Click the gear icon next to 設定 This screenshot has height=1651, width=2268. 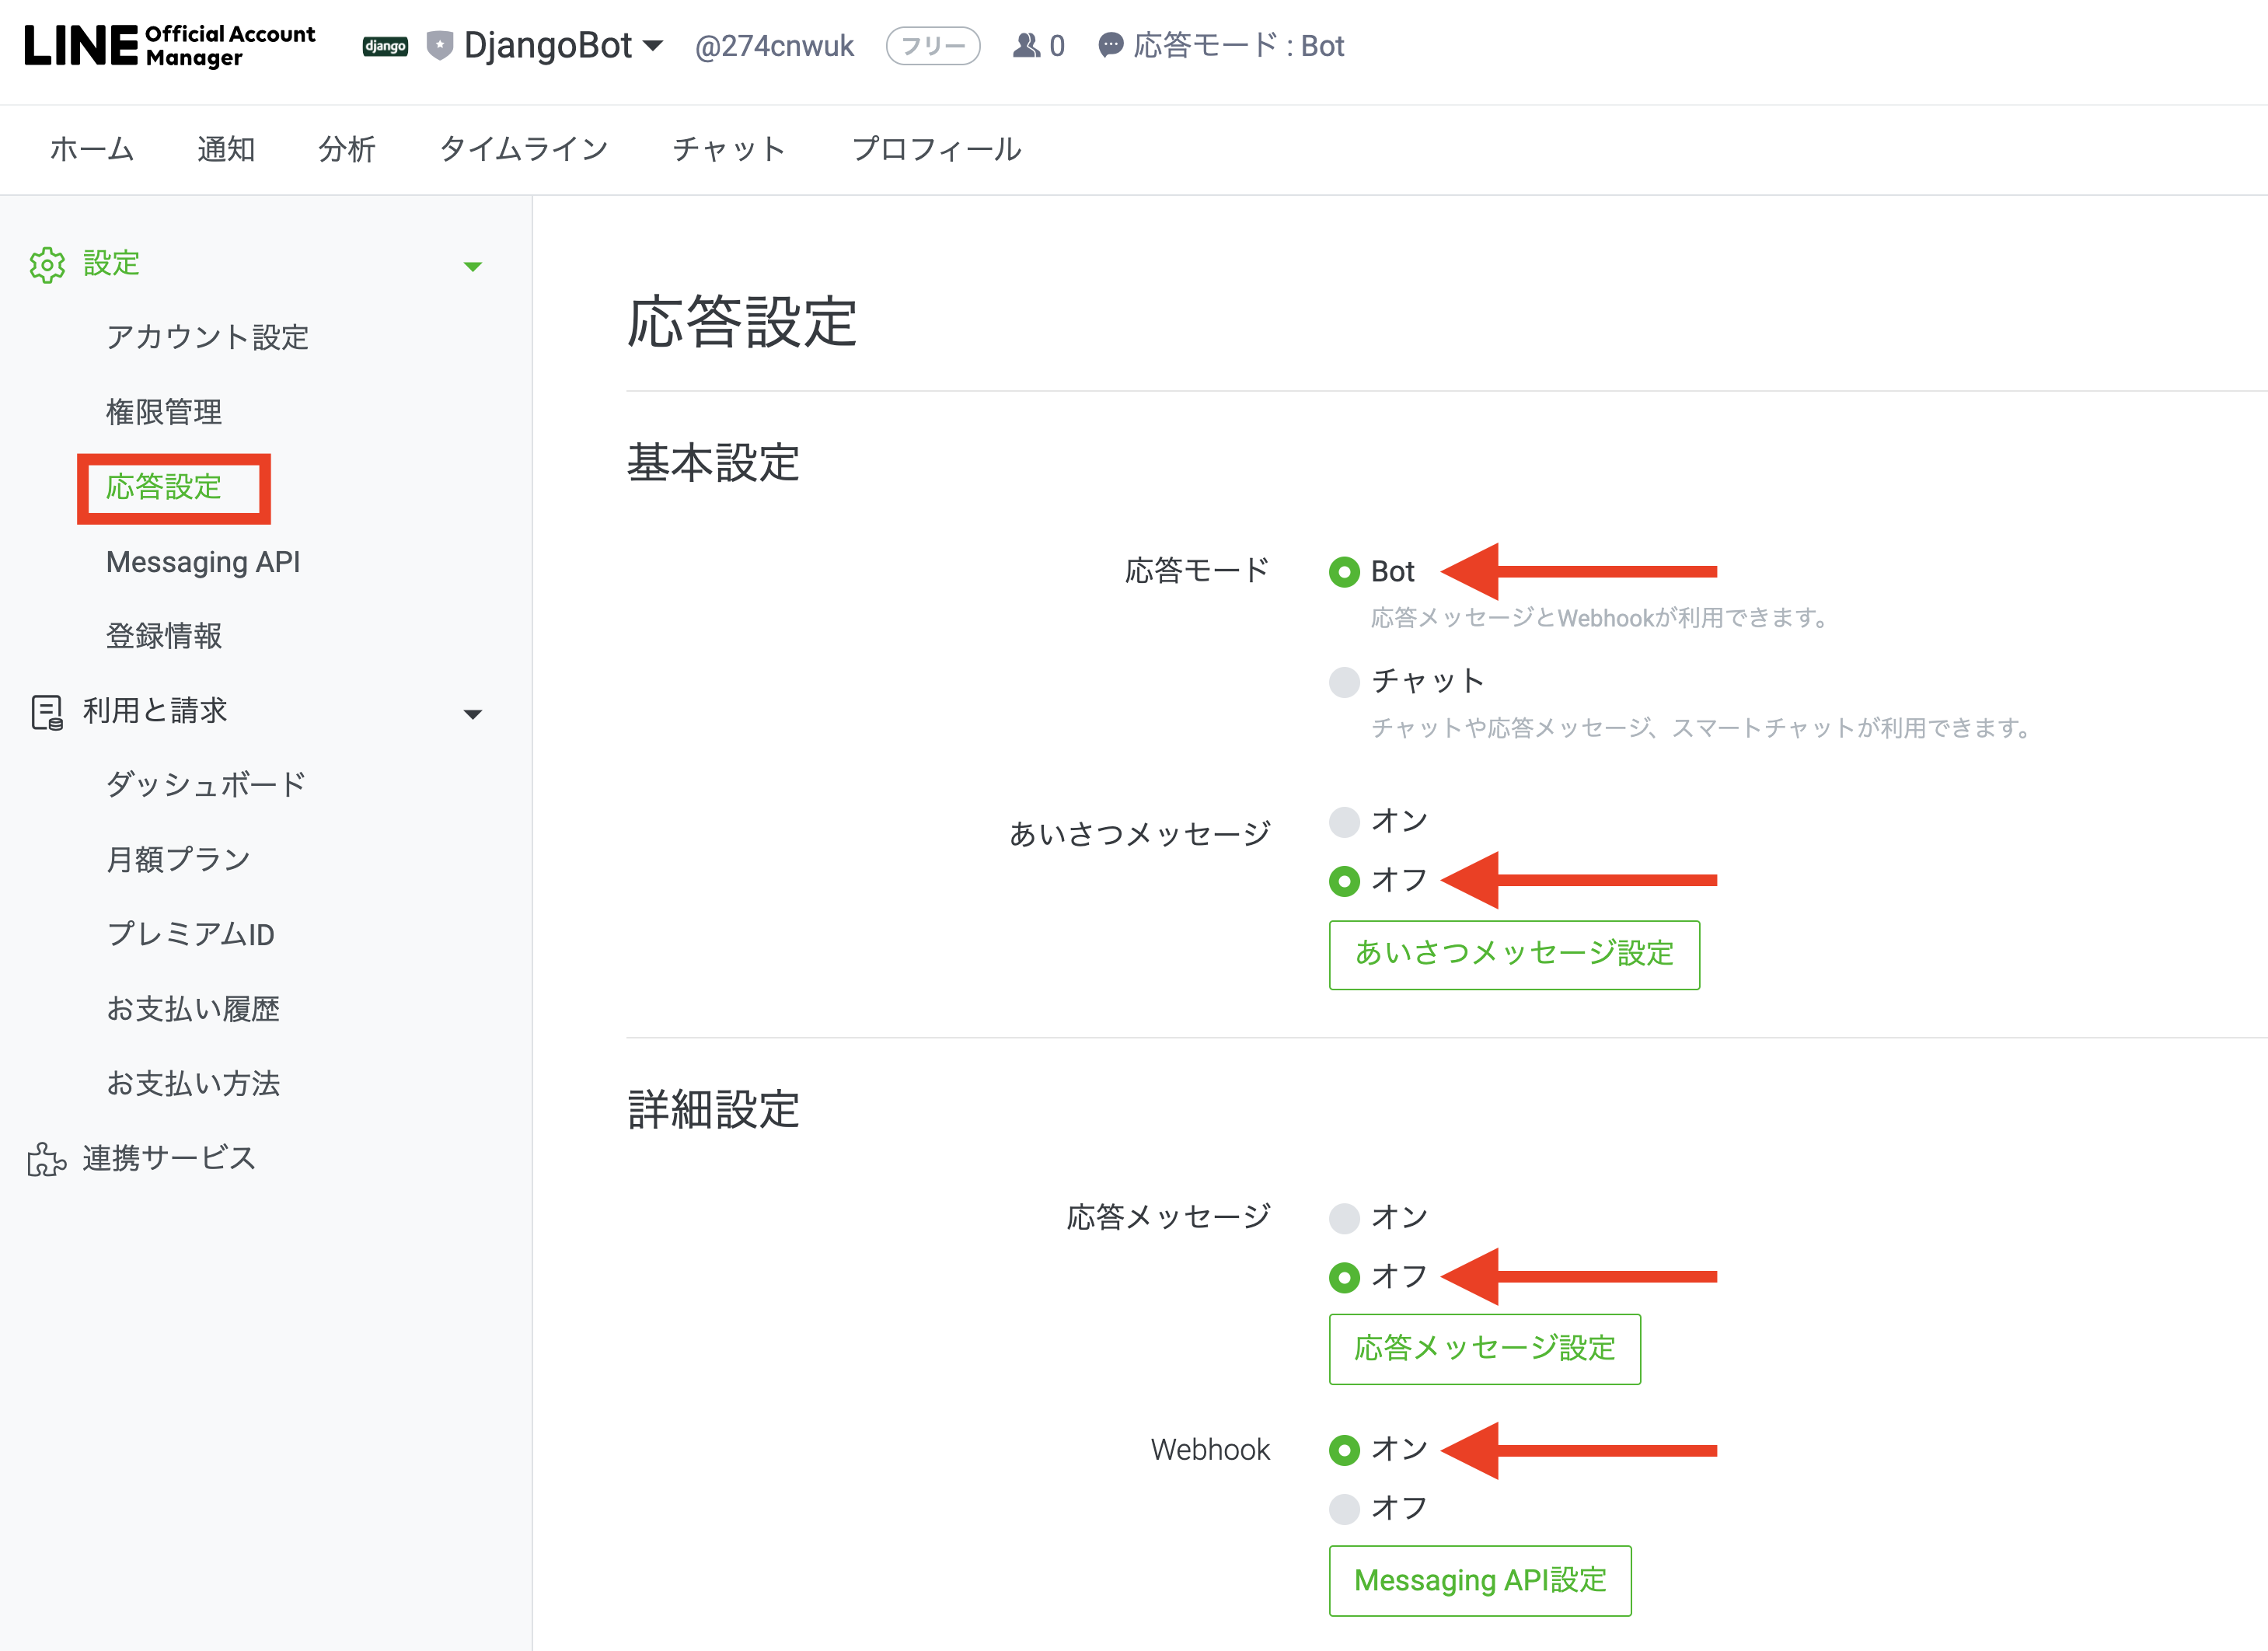[47, 264]
